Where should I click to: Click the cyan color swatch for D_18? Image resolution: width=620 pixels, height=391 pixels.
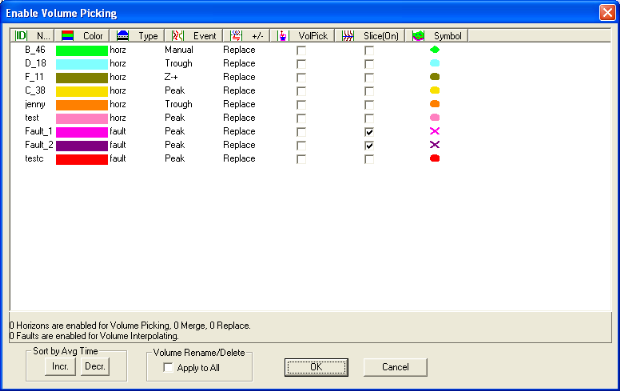tap(82, 64)
